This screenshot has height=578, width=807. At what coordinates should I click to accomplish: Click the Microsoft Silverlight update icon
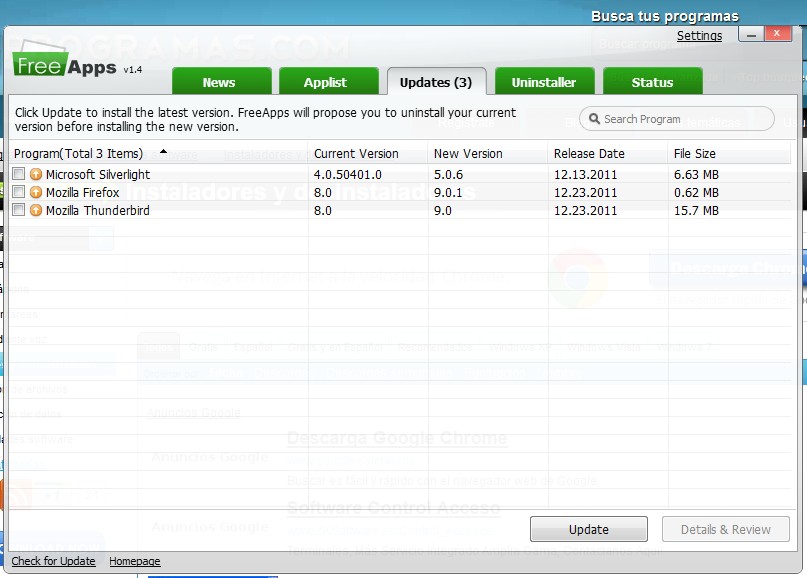coord(36,174)
